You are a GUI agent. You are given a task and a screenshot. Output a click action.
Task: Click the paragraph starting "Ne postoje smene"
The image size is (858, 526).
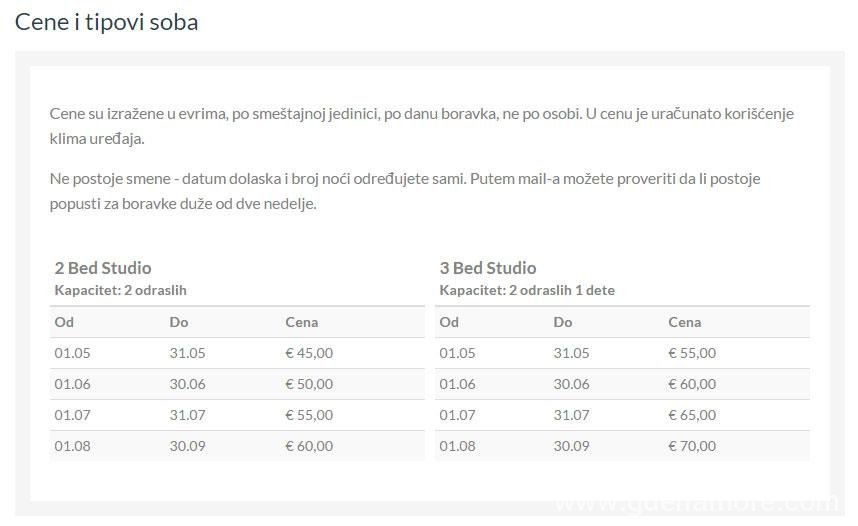coord(405,191)
